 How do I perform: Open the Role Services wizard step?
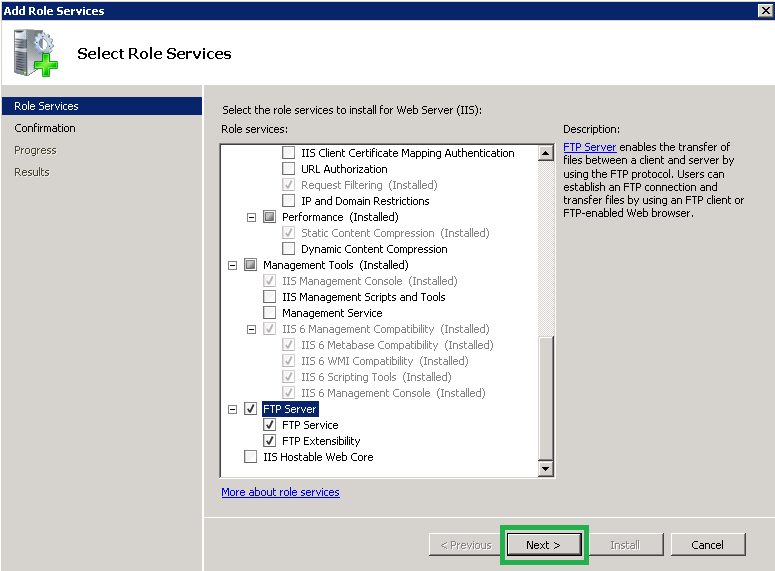tap(102, 106)
